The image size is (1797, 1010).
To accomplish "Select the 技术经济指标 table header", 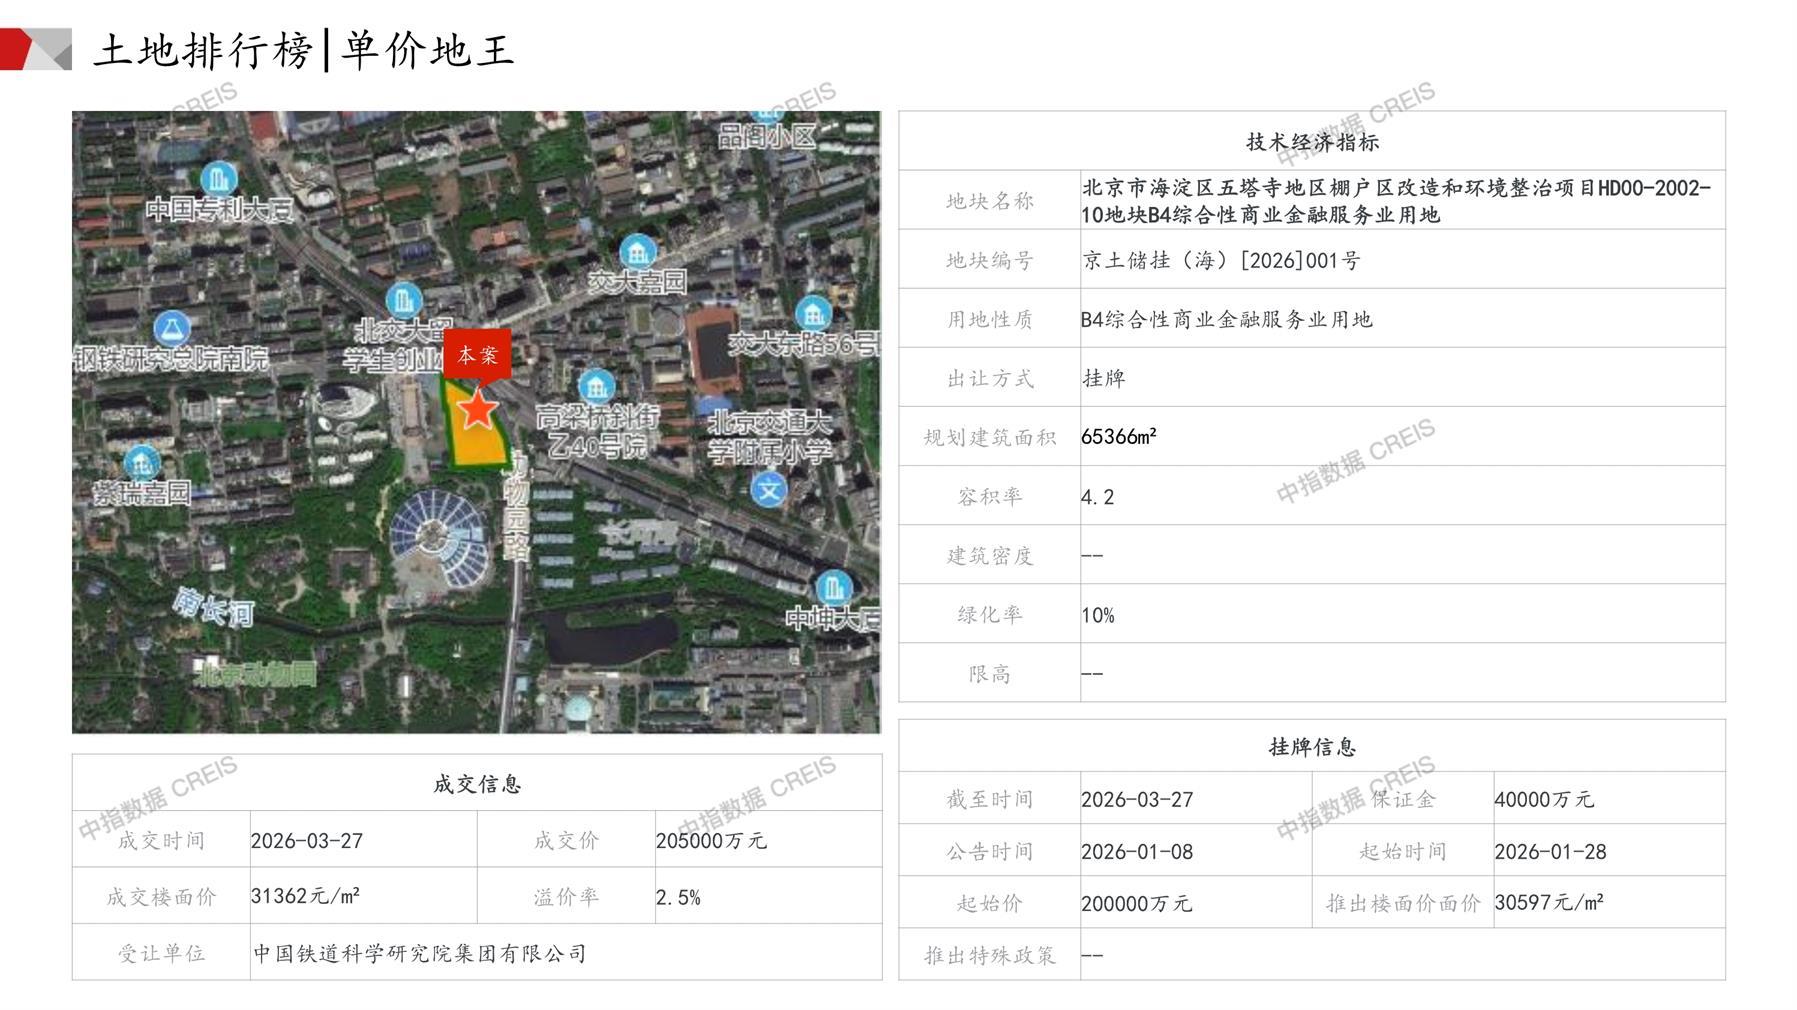I will click(1311, 142).
